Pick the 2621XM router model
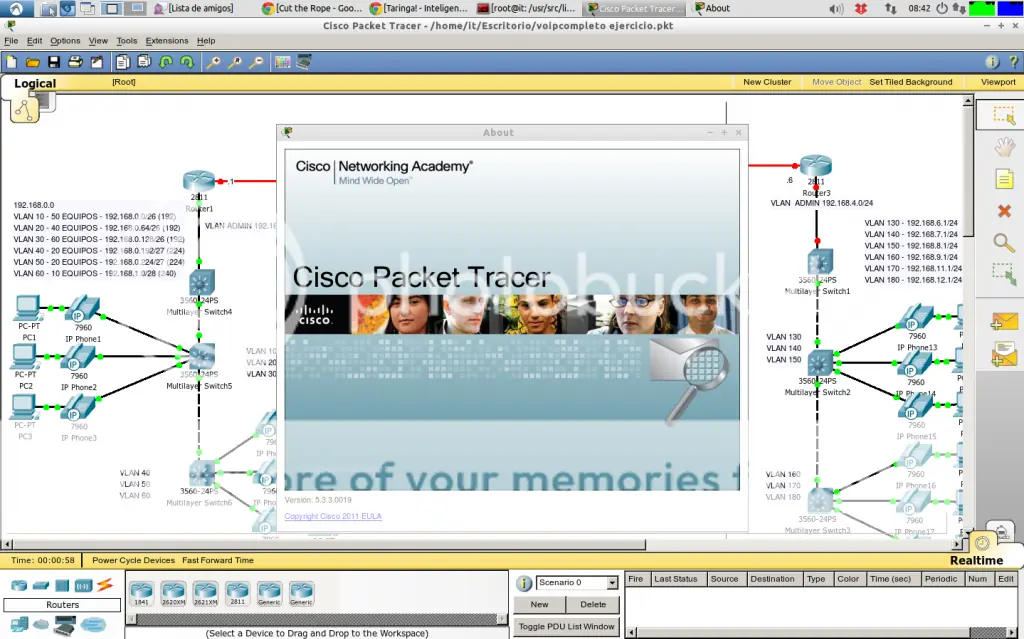Screen dimensions: 1024x639 [x=205, y=593]
